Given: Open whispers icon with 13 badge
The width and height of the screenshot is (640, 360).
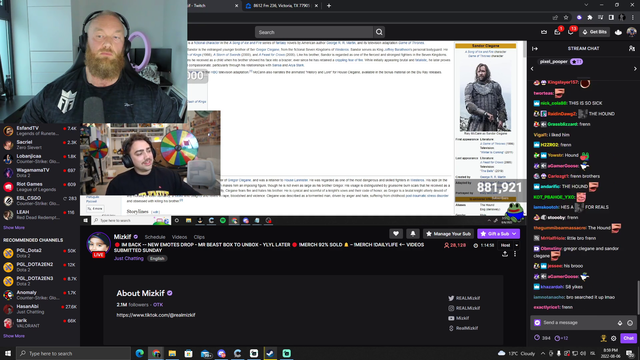Looking at the screenshot, I should [x=570, y=32].
